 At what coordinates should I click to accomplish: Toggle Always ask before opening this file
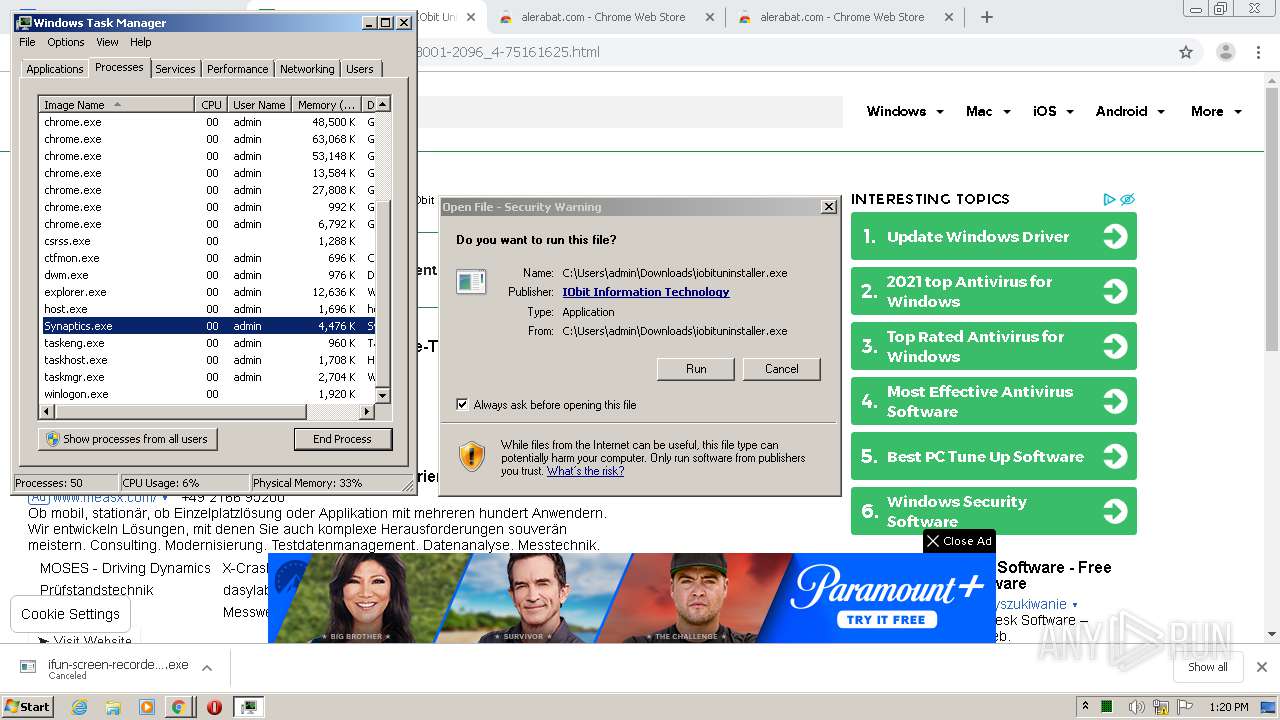click(x=462, y=405)
